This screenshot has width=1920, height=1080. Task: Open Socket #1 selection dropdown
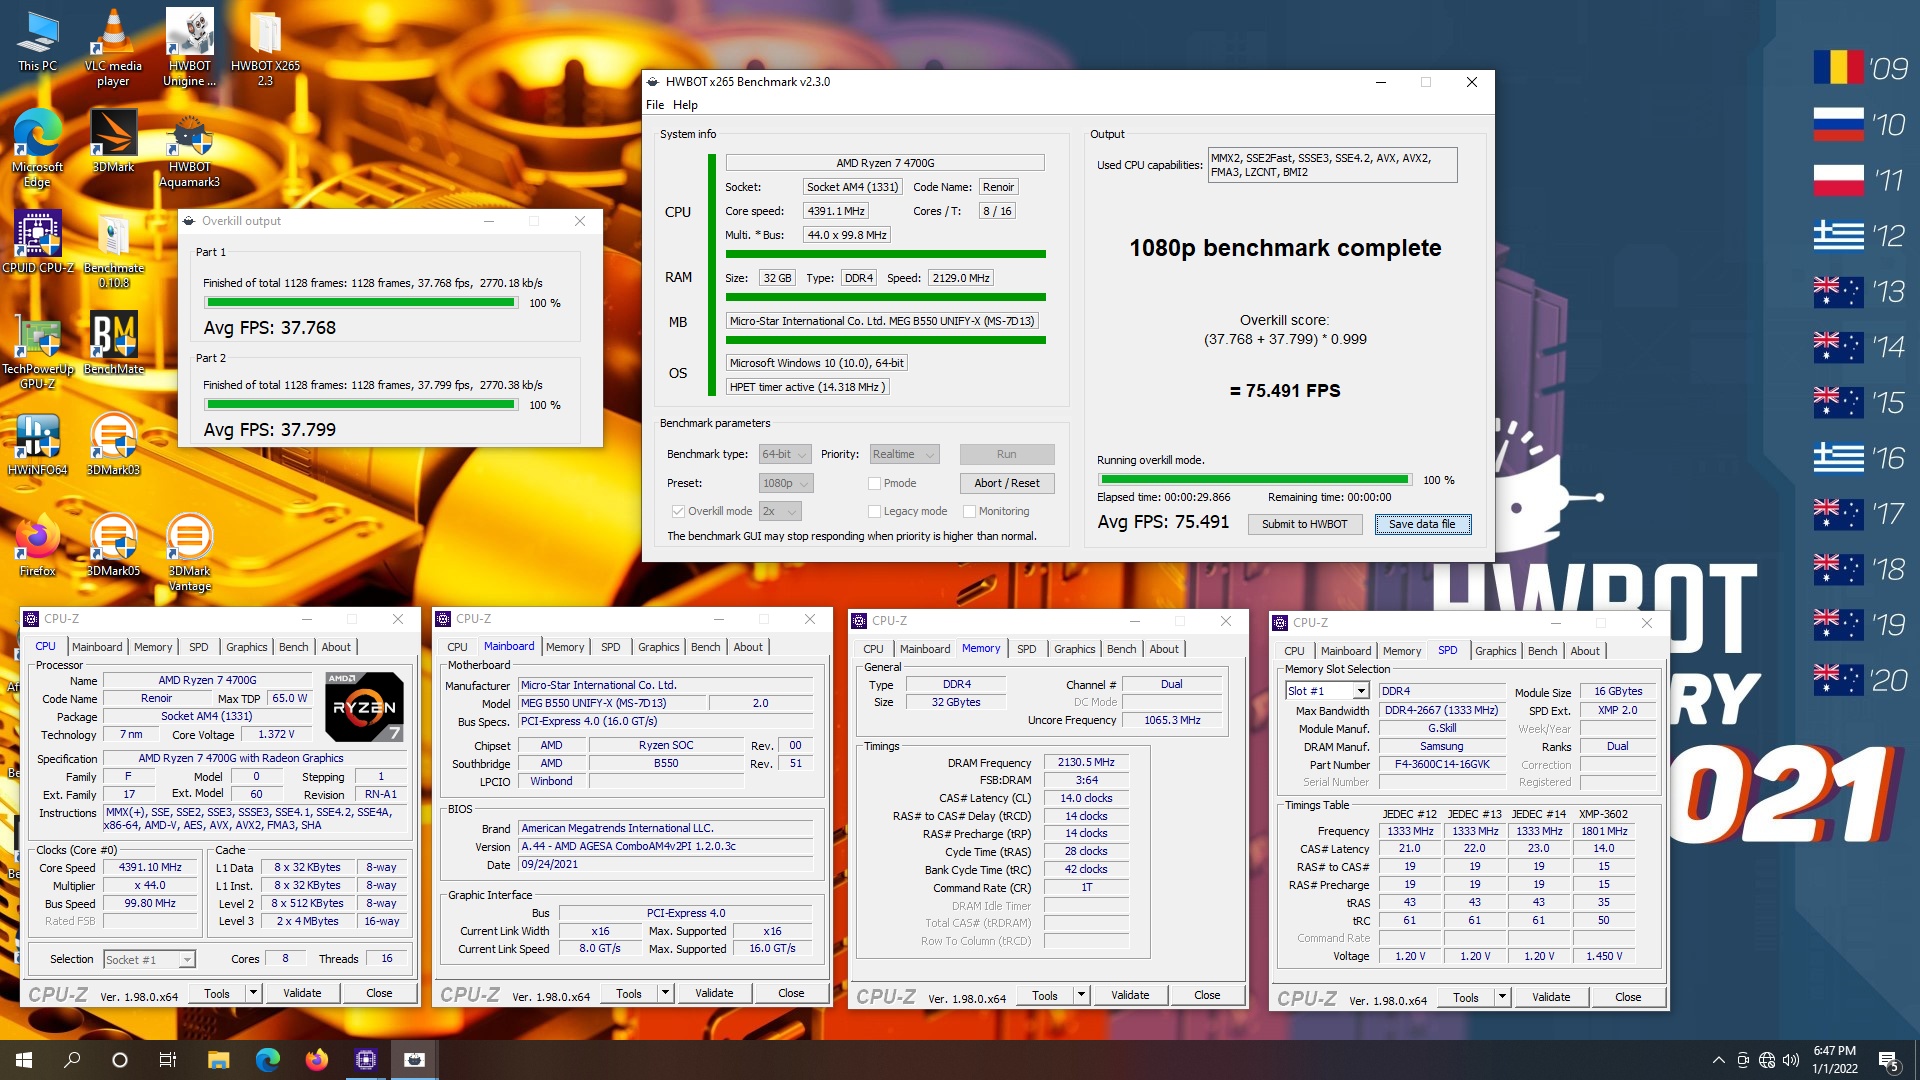(x=150, y=959)
